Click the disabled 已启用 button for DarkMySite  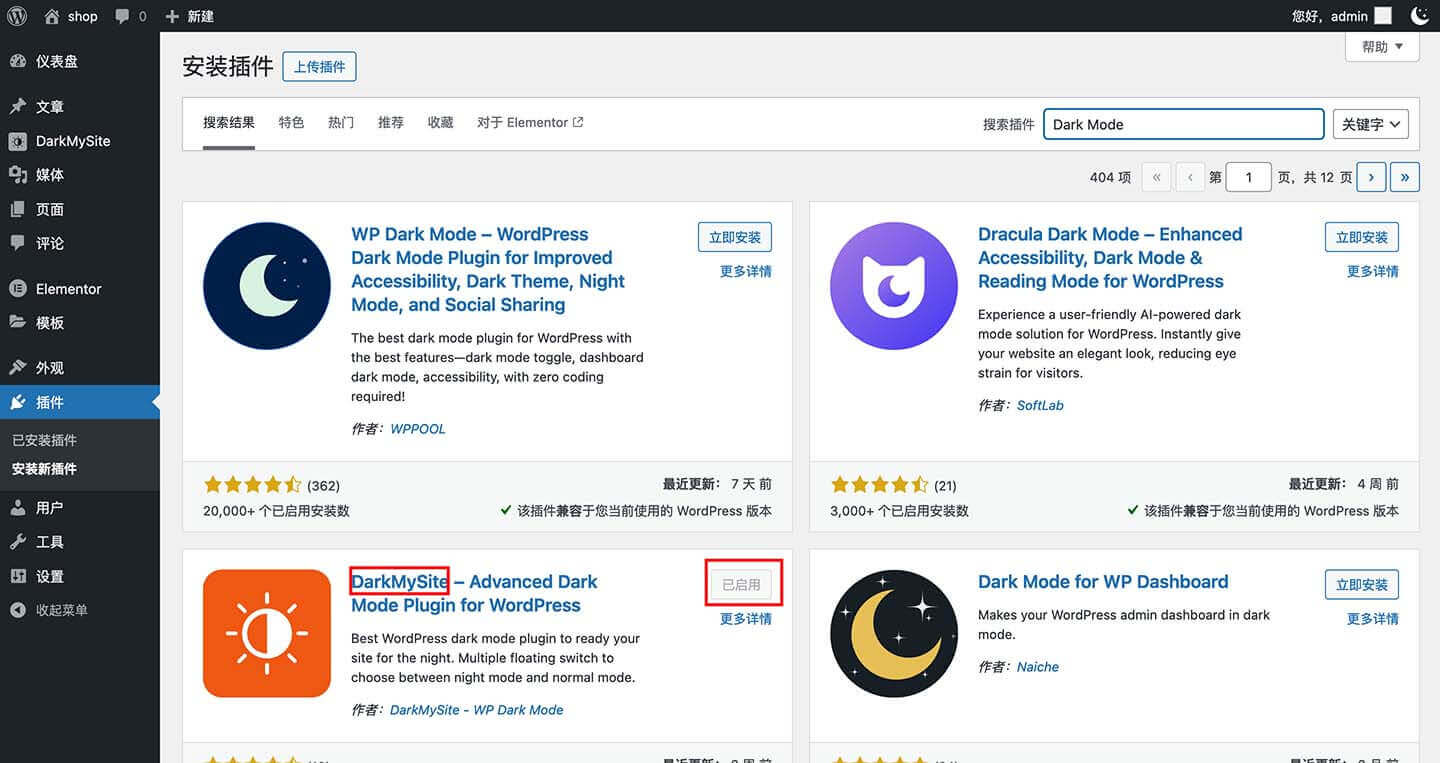[x=741, y=585]
